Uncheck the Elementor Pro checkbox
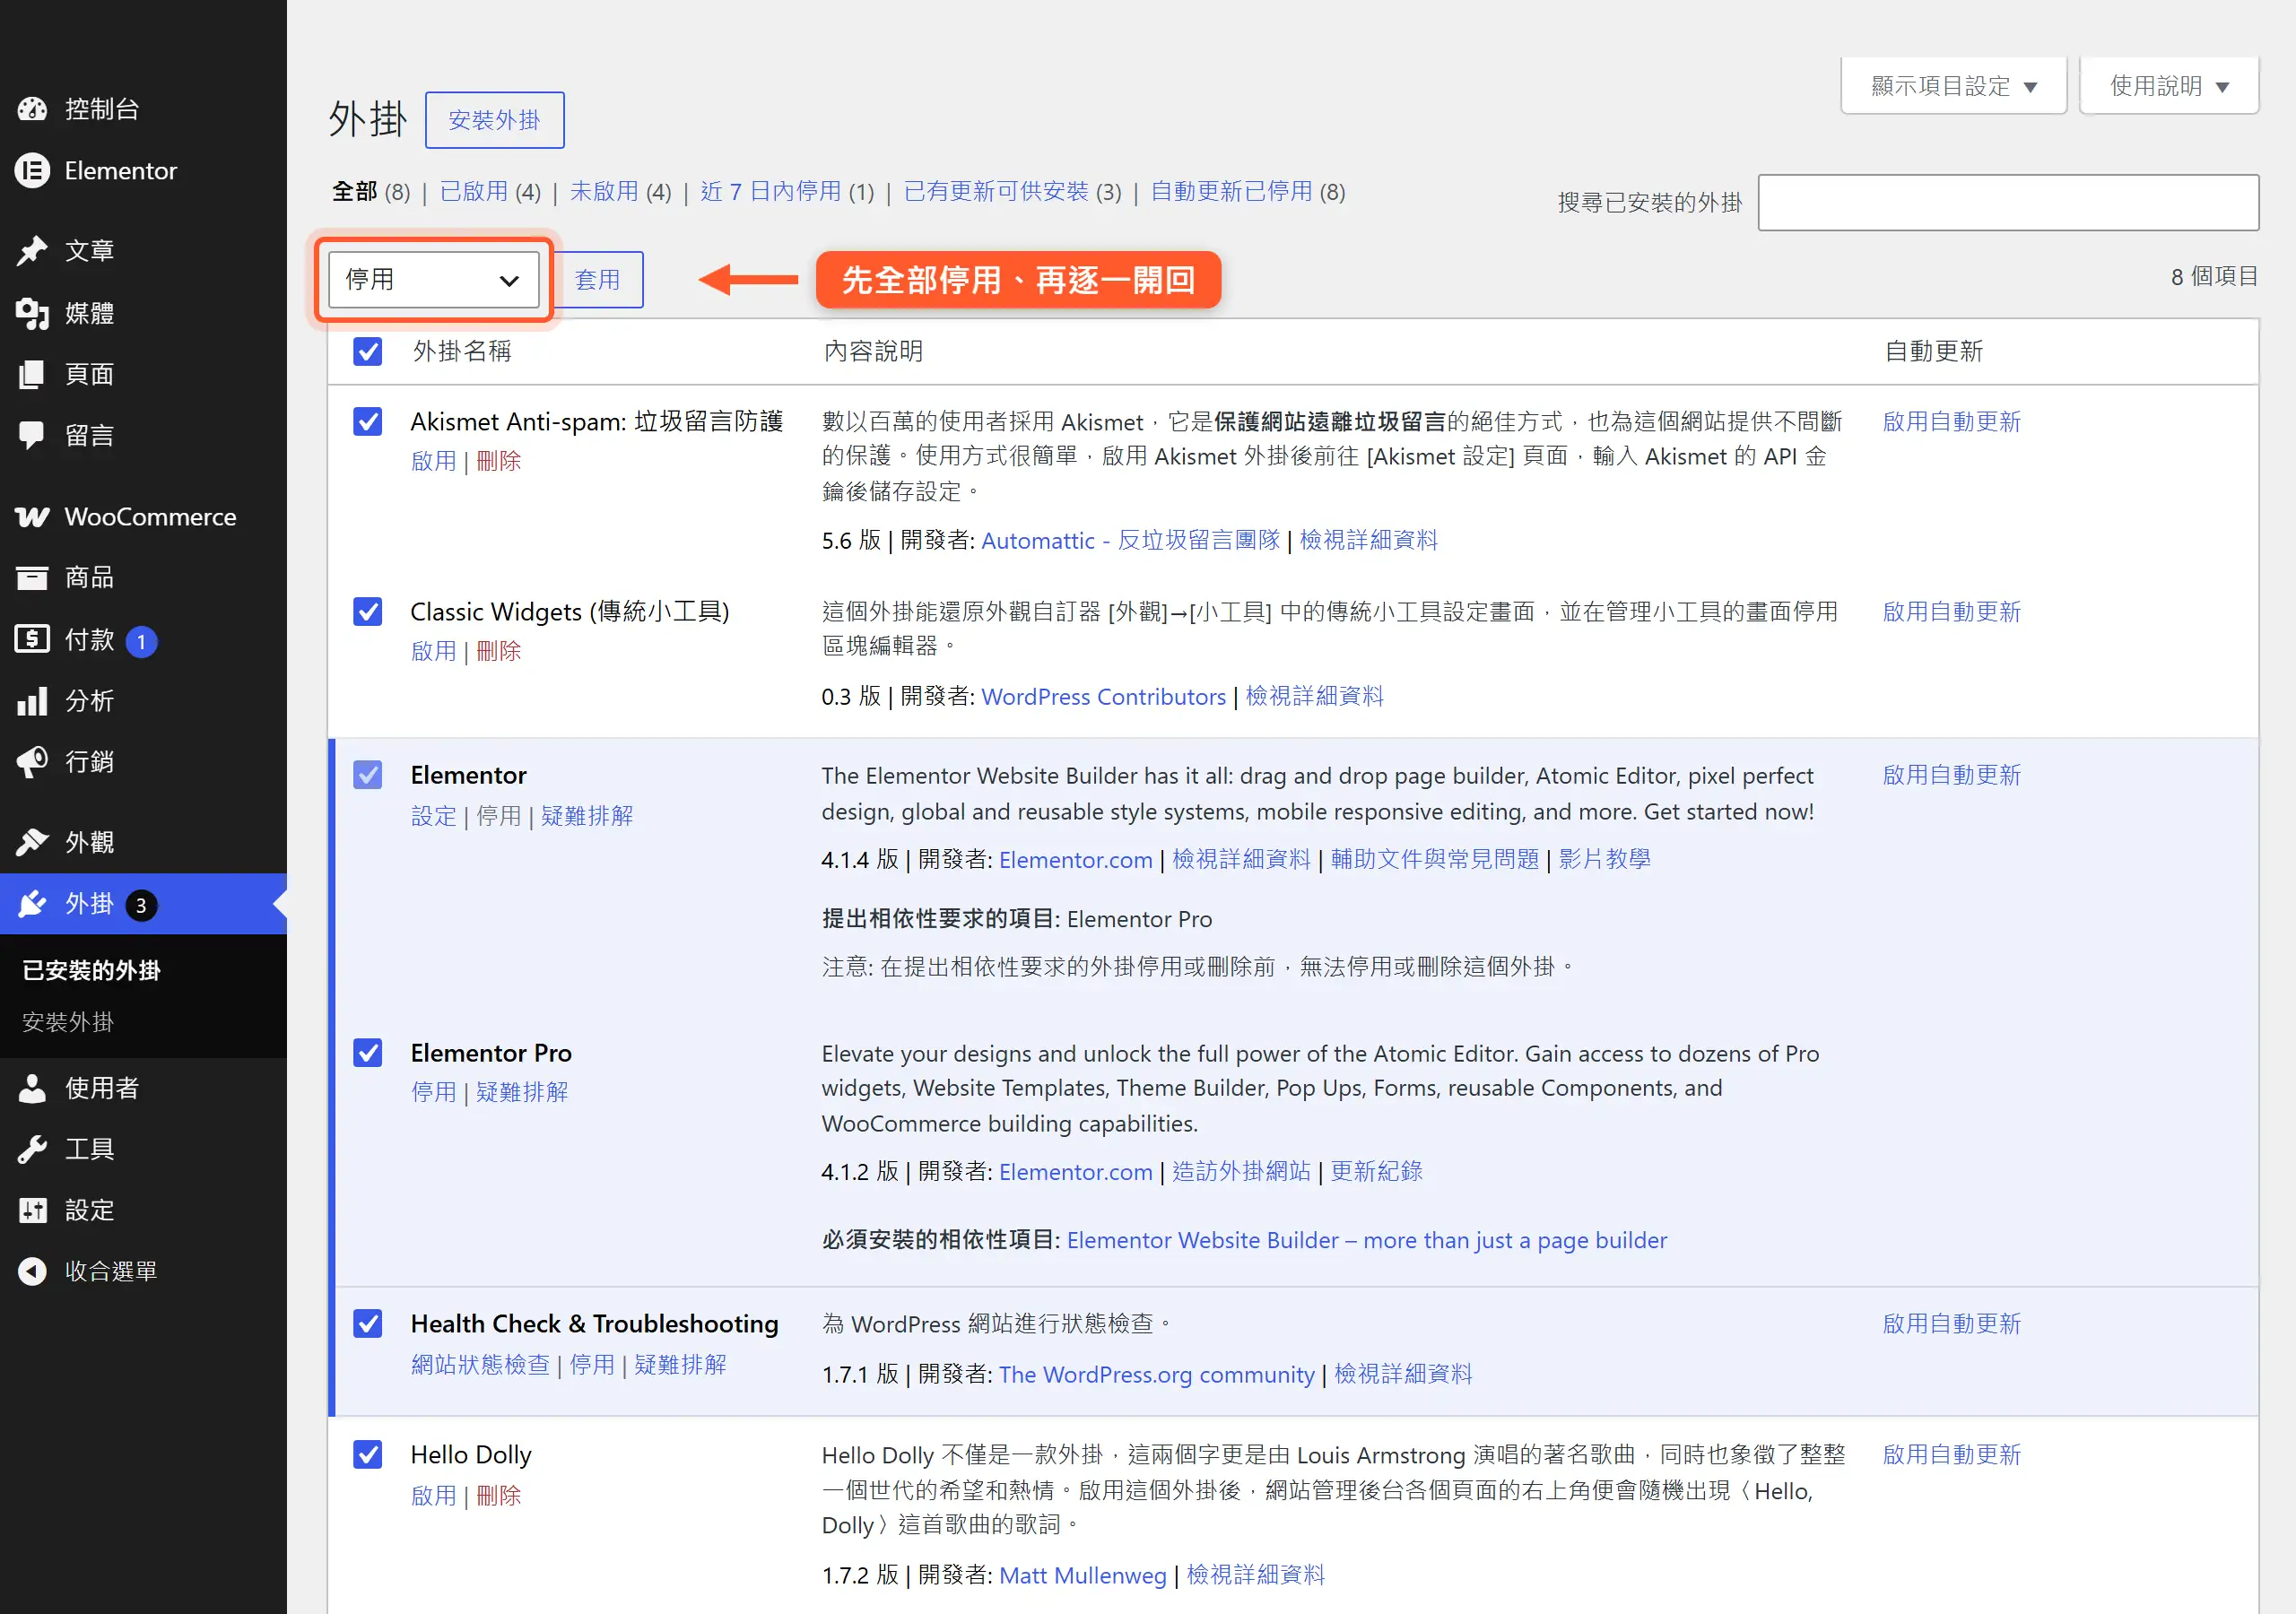 [368, 1052]
